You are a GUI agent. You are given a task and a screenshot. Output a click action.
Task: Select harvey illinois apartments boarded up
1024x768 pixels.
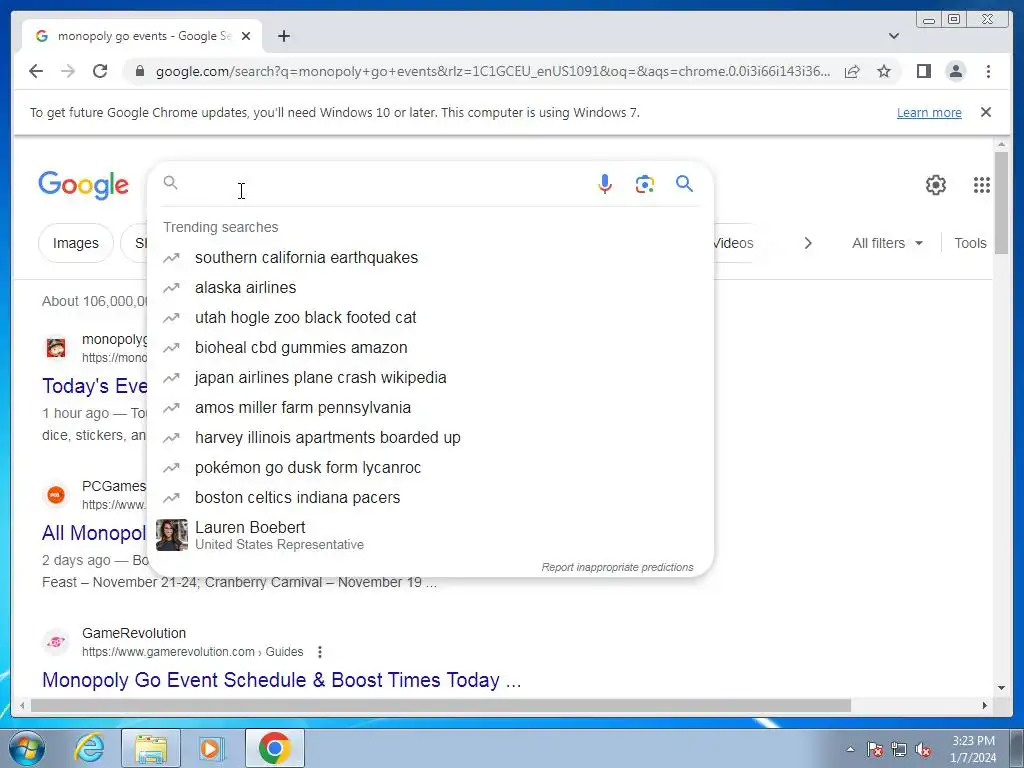430,438
